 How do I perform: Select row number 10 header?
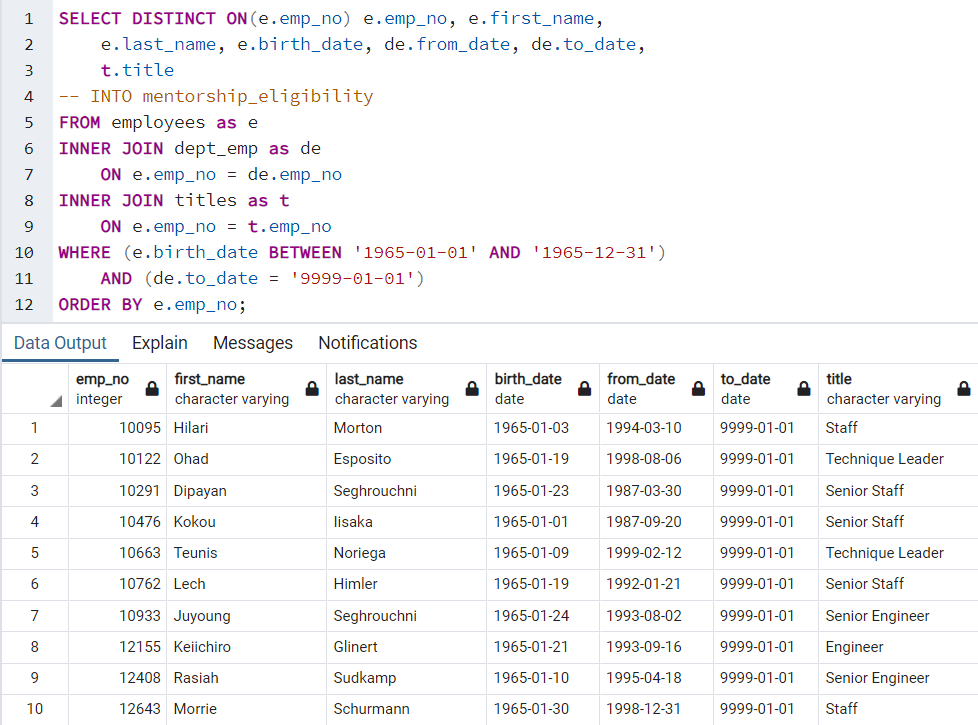point(35,709)
